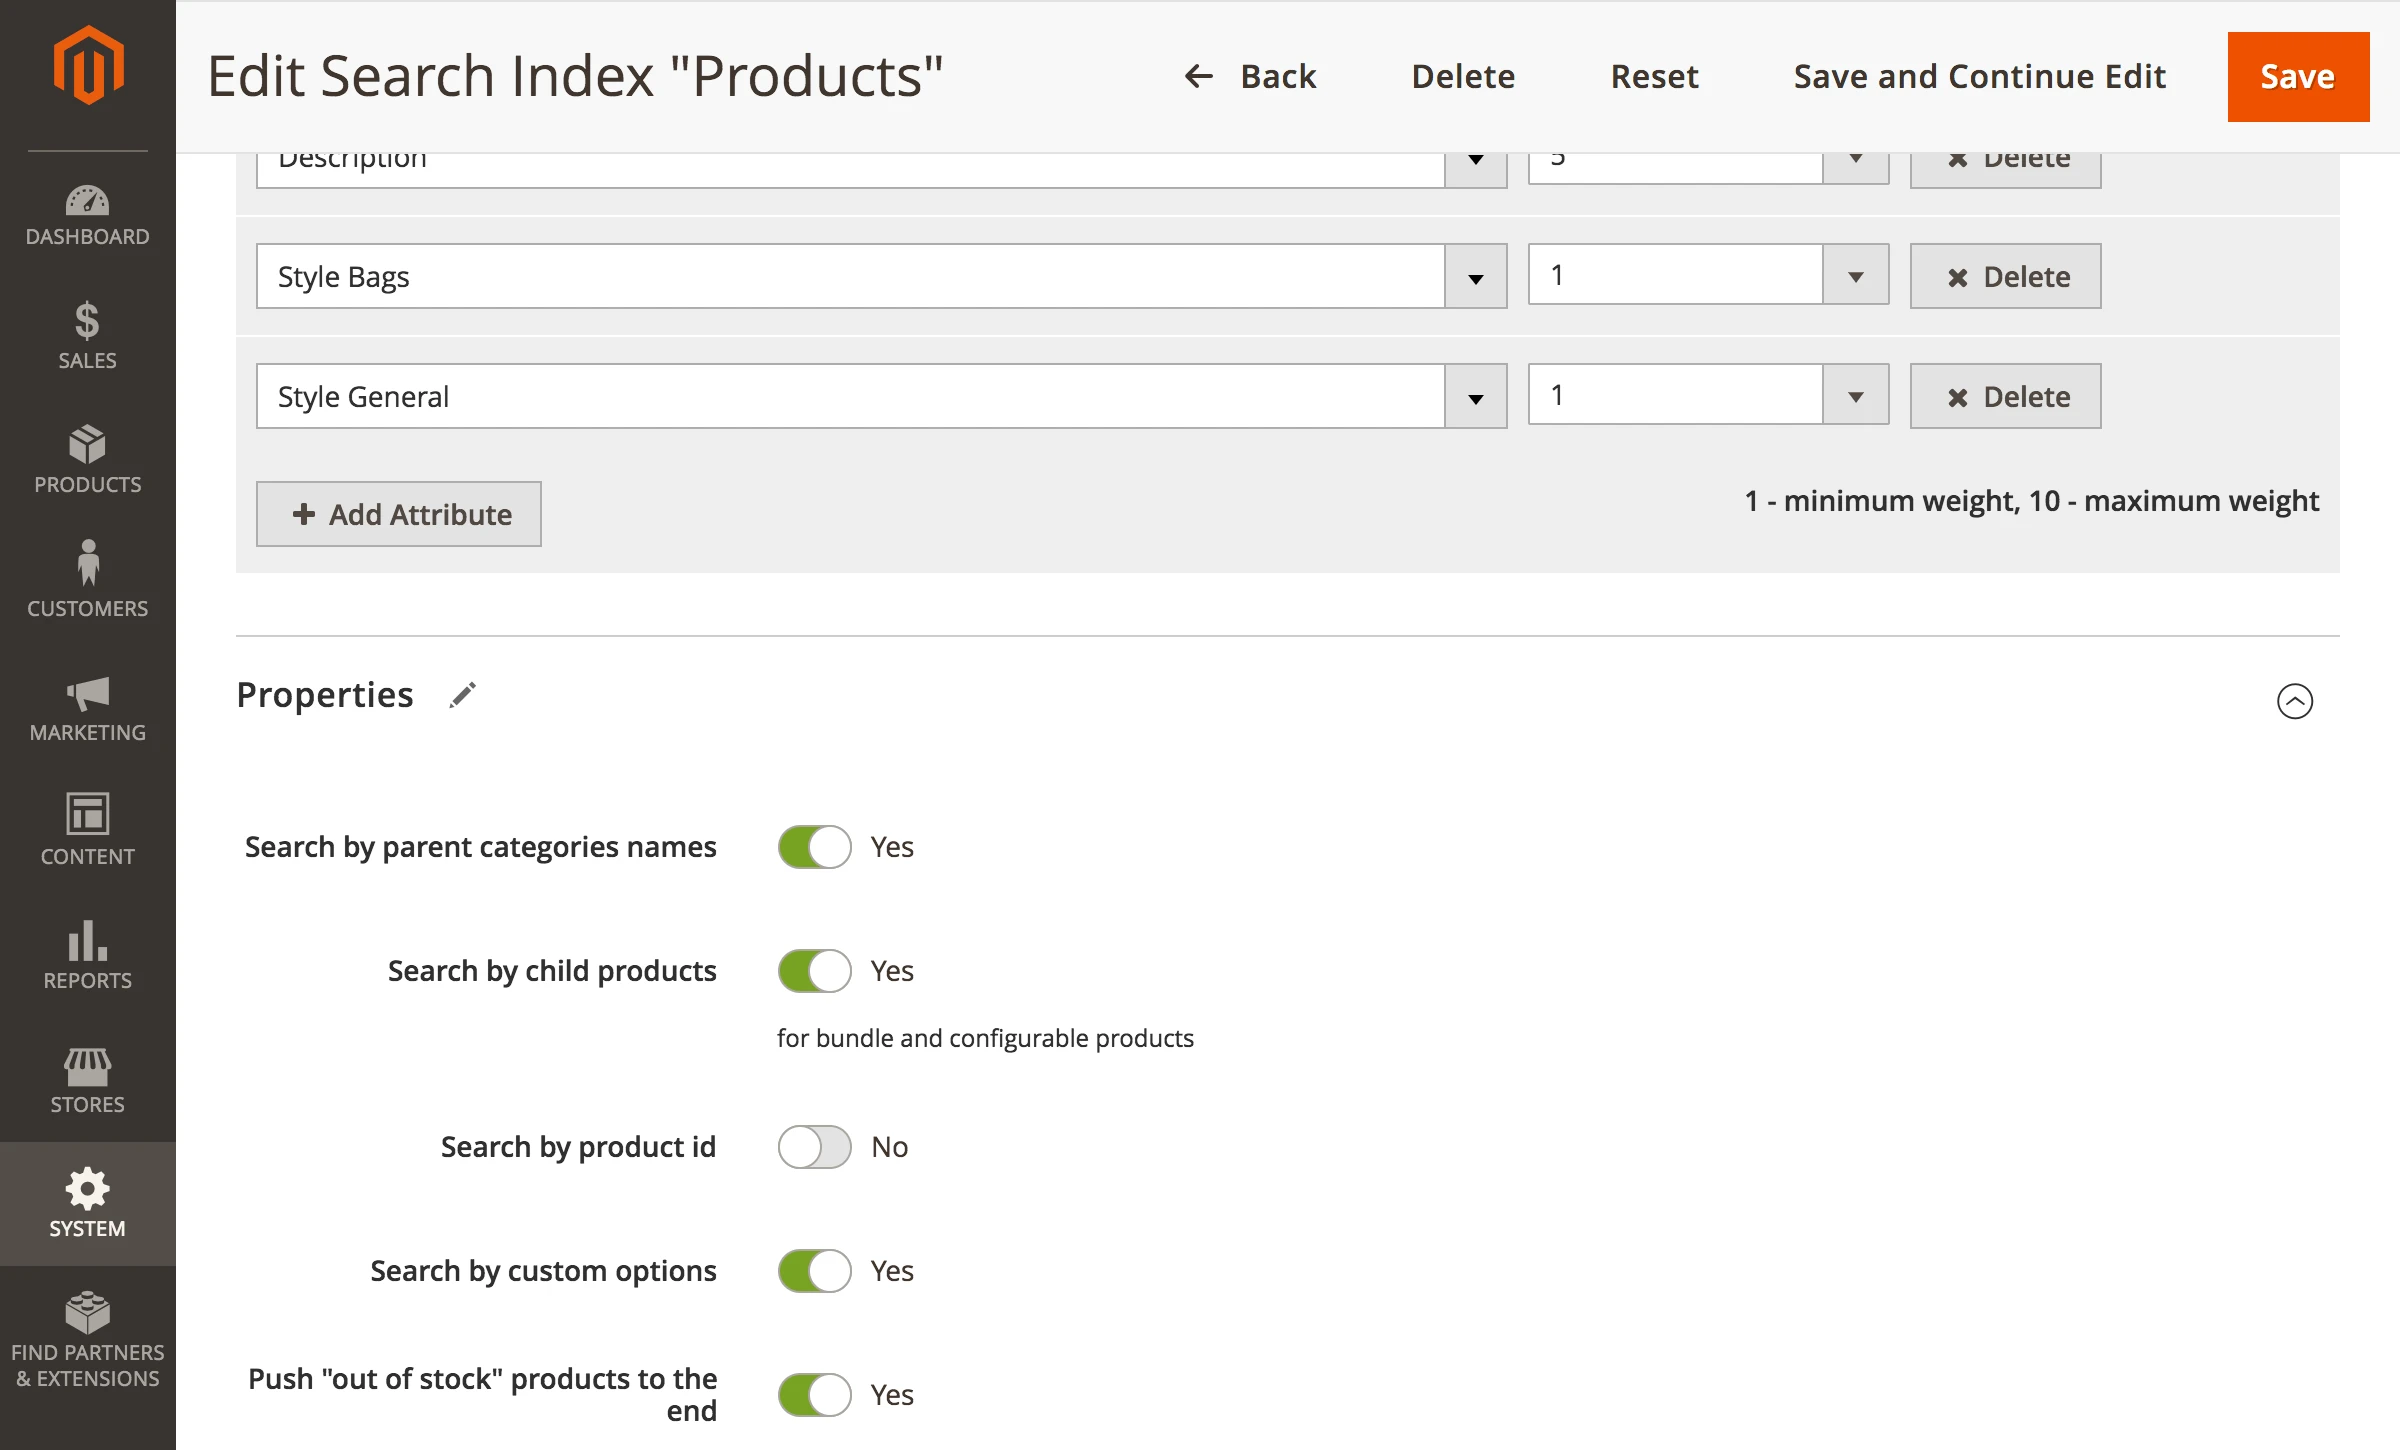Screen dimensions: 2400x1450
Task: Open the Content menu in sidebar
Action: 88,830
